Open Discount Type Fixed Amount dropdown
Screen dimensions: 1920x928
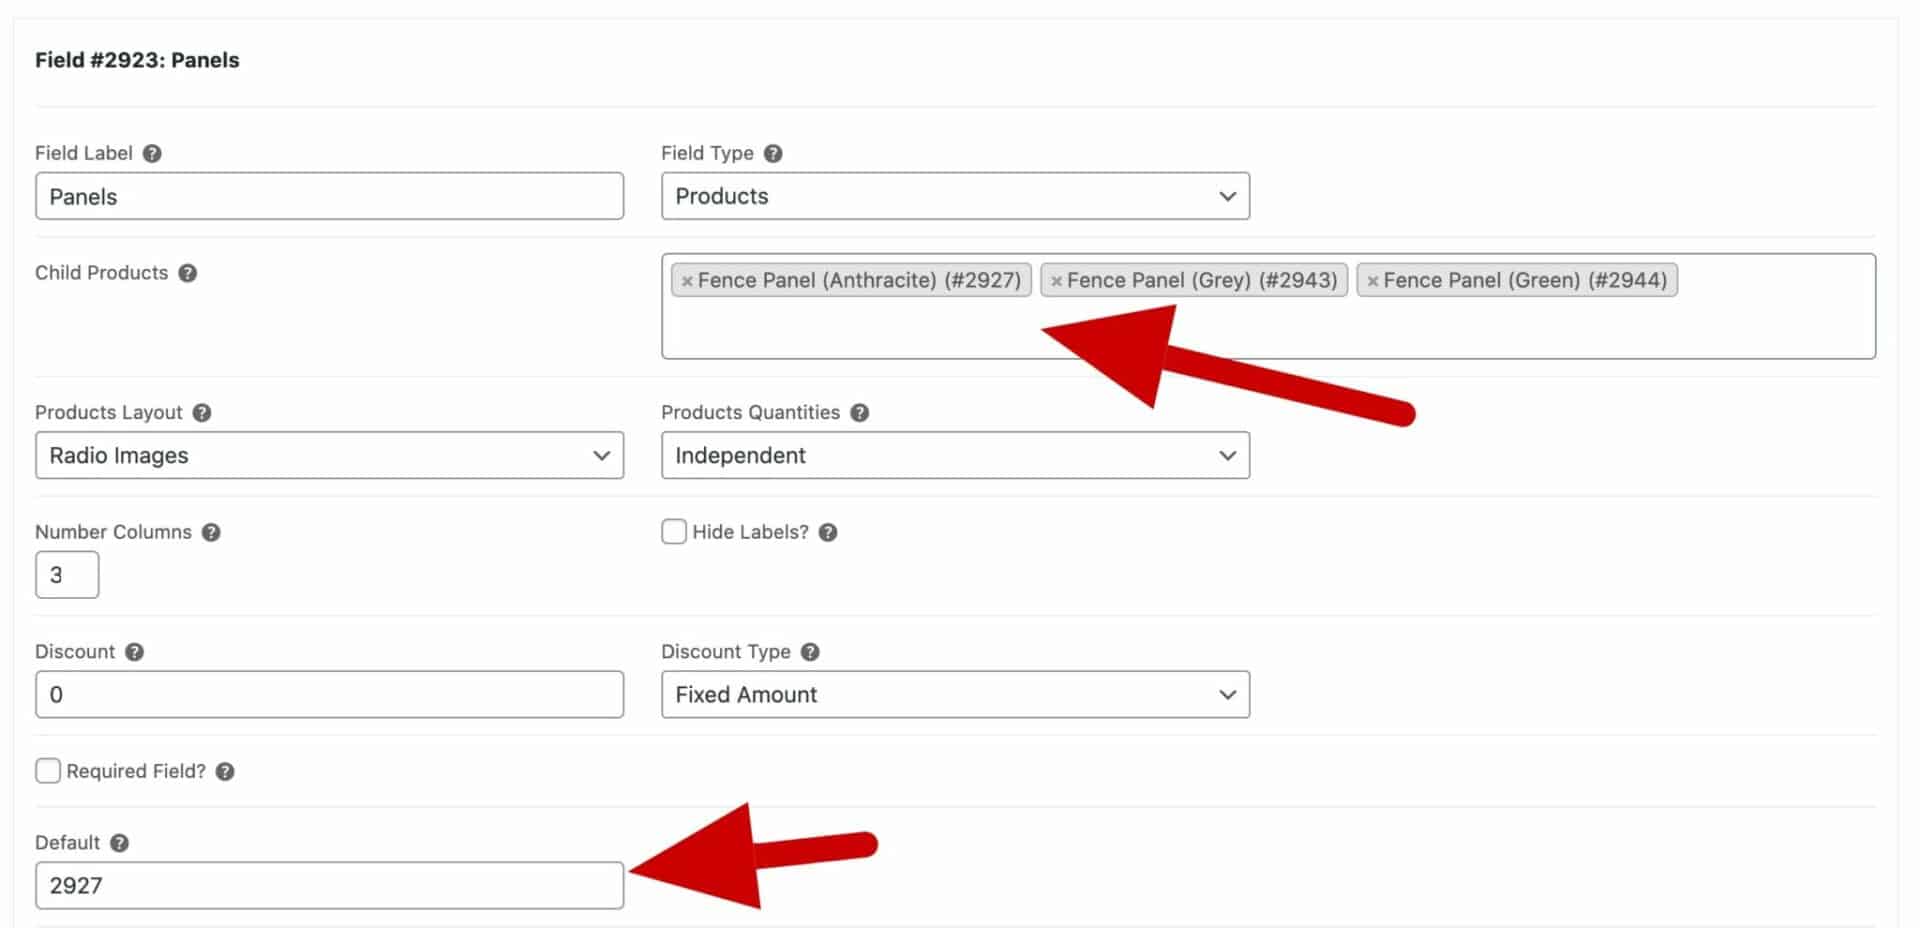pos(955,694)
